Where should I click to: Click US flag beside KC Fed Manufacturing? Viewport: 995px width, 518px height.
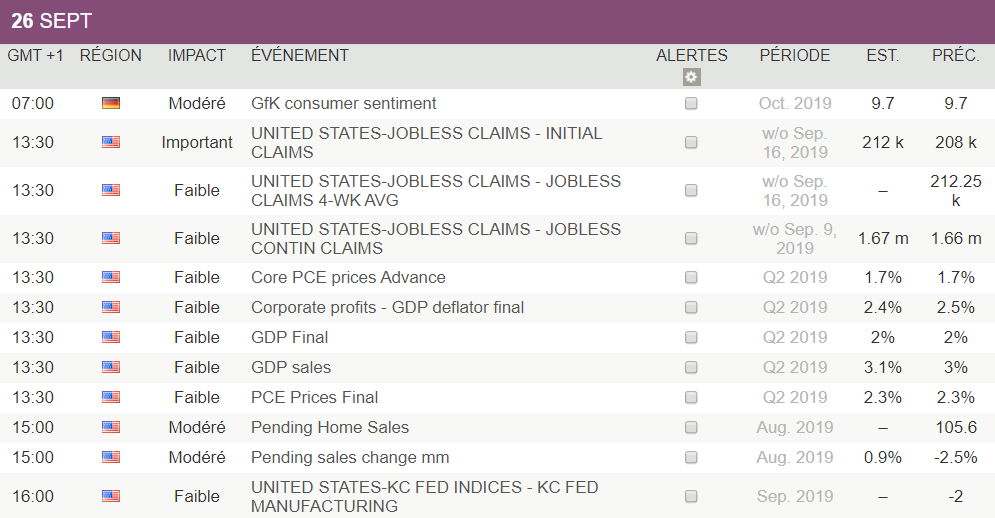point(111,496)
